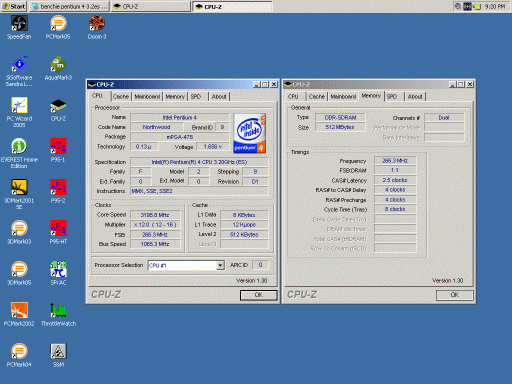Open the PC Wizard 2005 icon
Image resolution: width=512 pixels, height=384 pixels.
tap(19, 112)
